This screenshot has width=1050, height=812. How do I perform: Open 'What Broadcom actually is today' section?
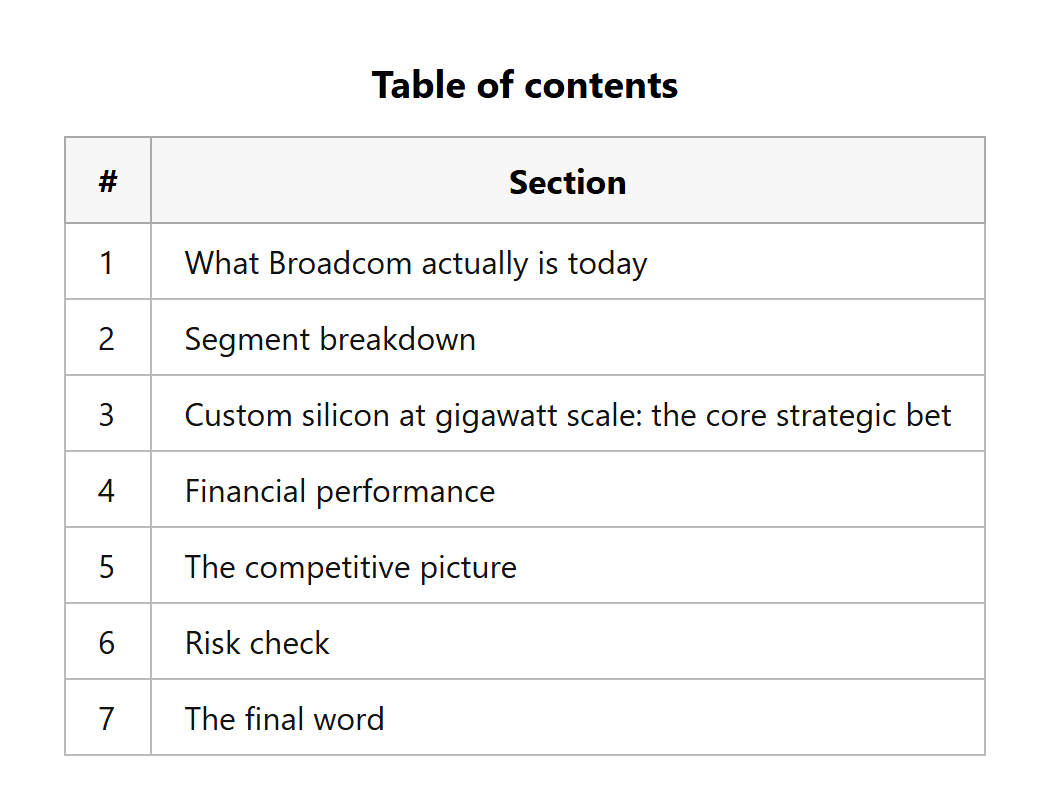(416, 263)
